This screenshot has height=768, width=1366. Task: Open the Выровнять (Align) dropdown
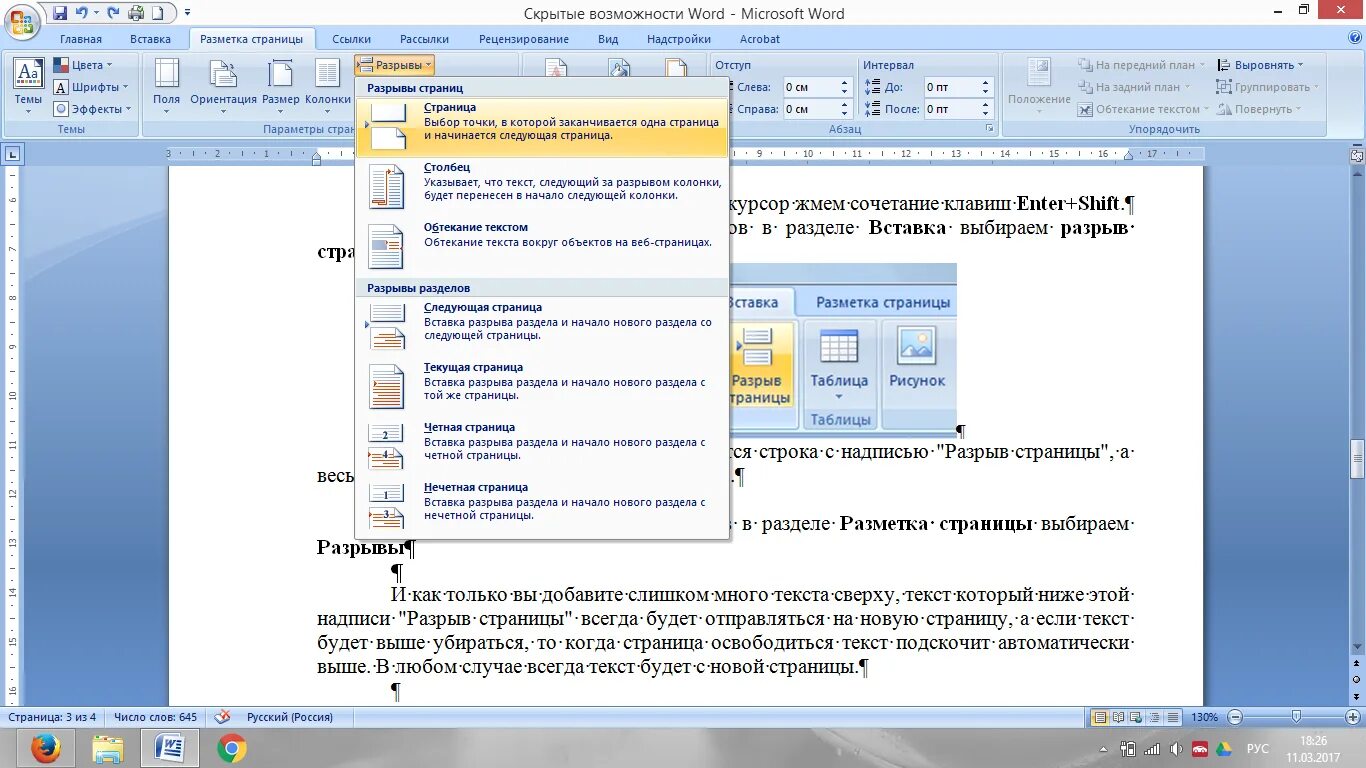1261,65
